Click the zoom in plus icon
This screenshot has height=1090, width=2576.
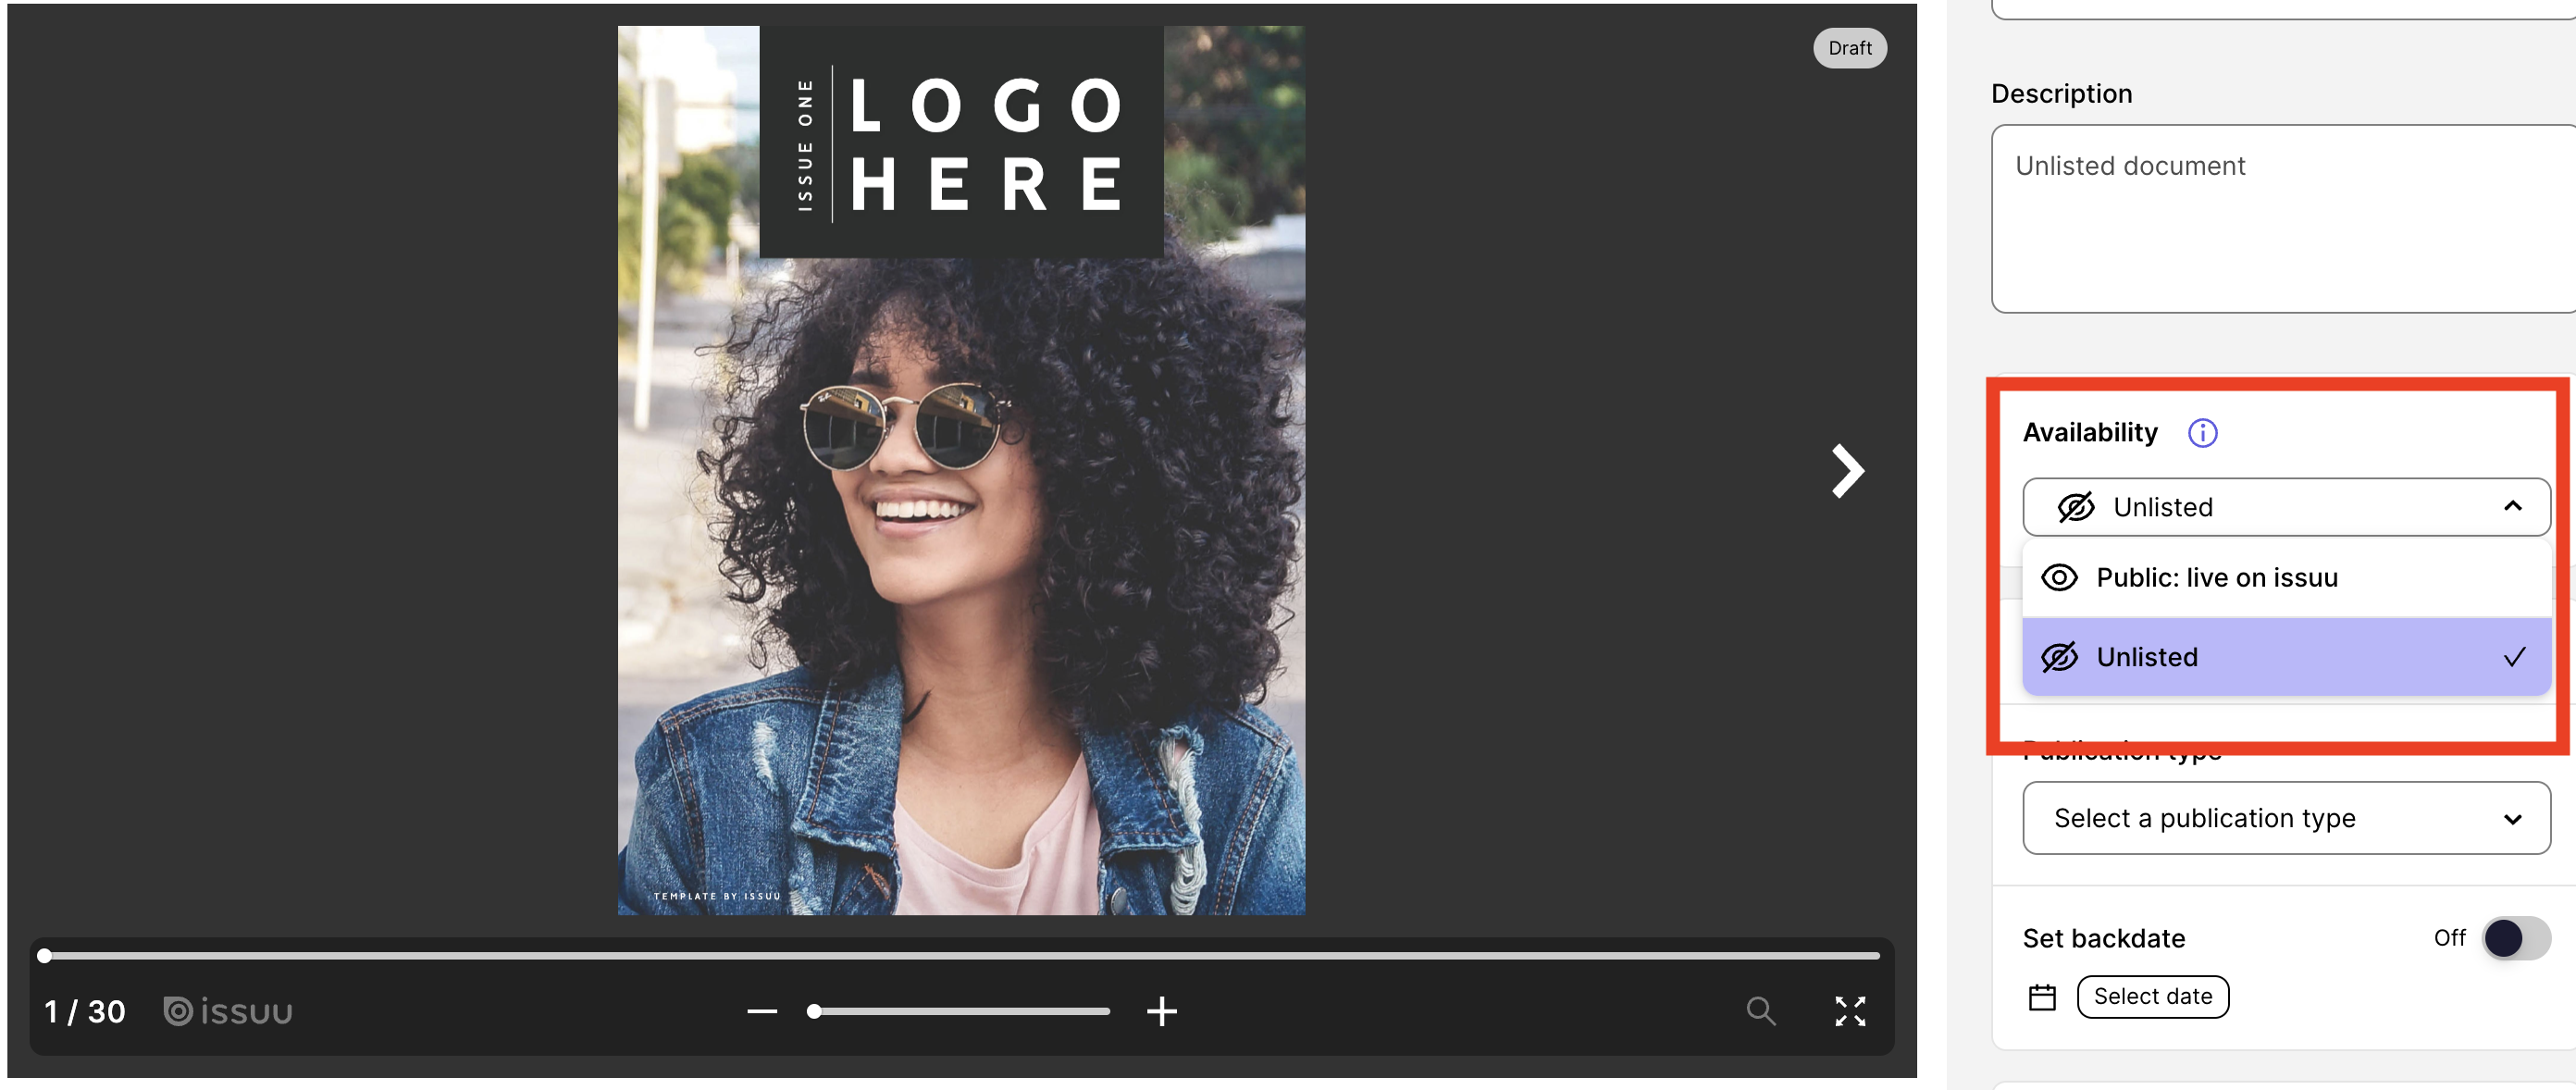click(x=1161, y=1012)
